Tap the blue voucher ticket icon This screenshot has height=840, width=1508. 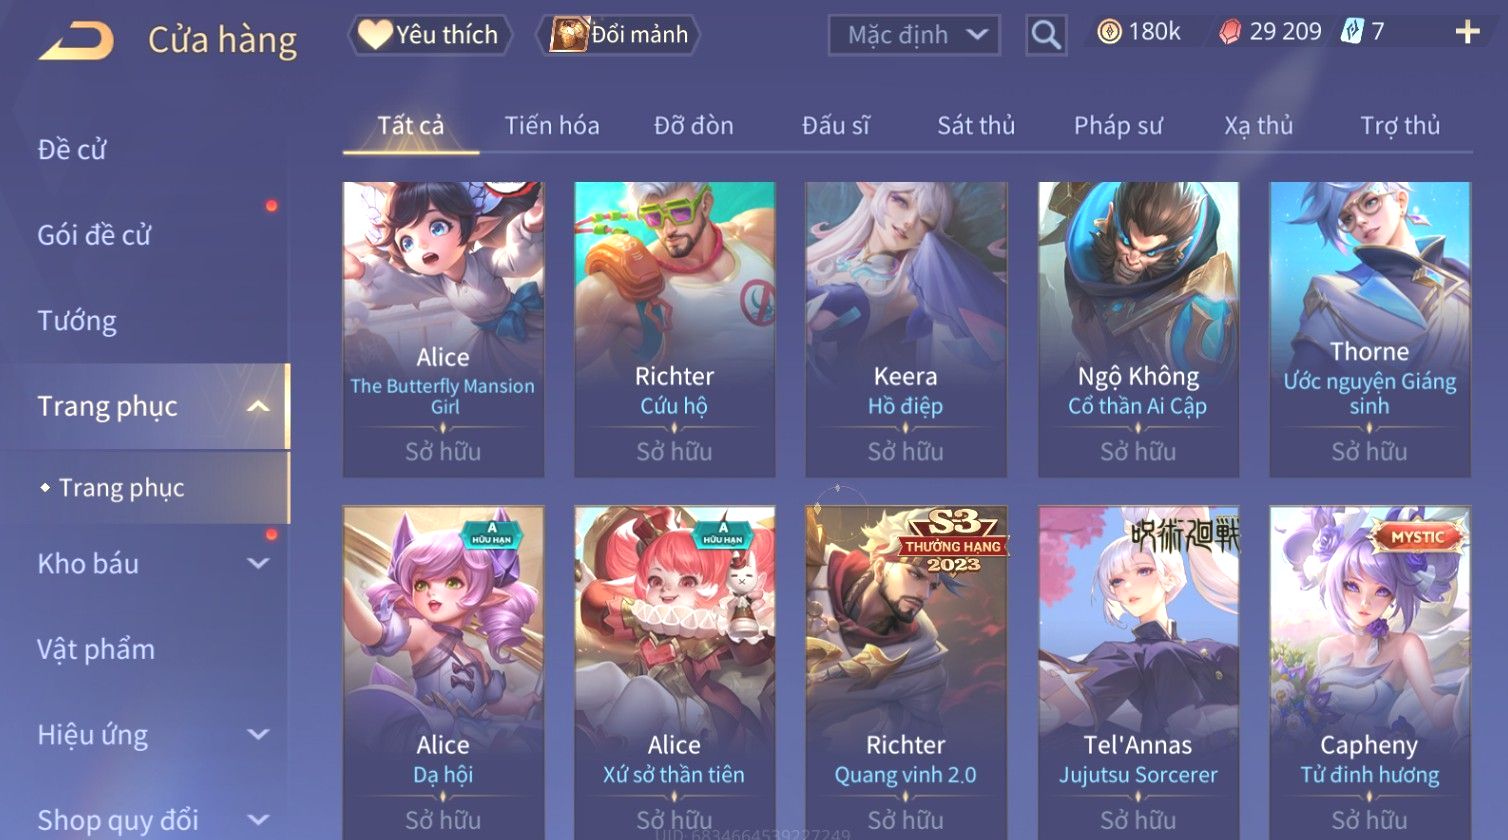[x=1351, y=32]
